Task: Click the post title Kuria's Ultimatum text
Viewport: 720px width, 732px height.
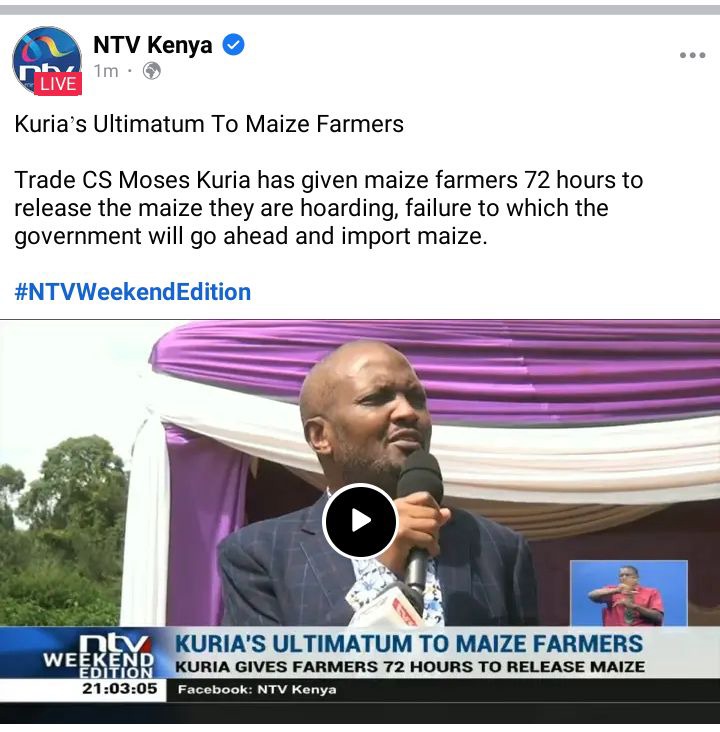Action: (x=209, y=124)
